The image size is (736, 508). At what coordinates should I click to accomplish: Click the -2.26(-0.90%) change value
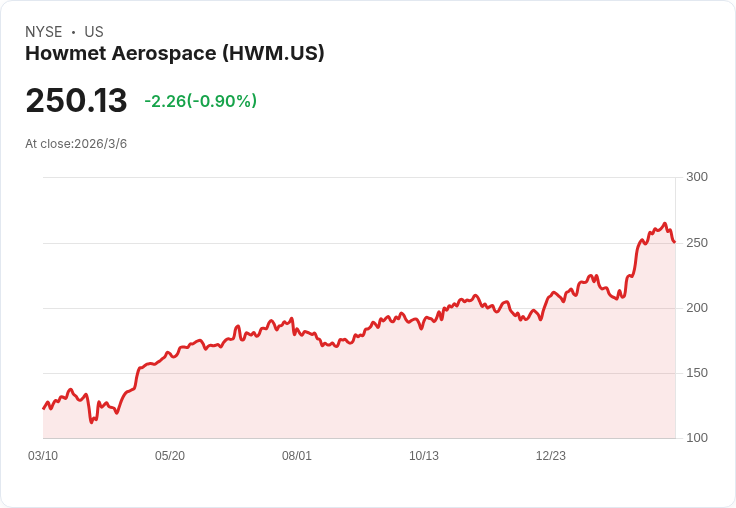point(200,101)
